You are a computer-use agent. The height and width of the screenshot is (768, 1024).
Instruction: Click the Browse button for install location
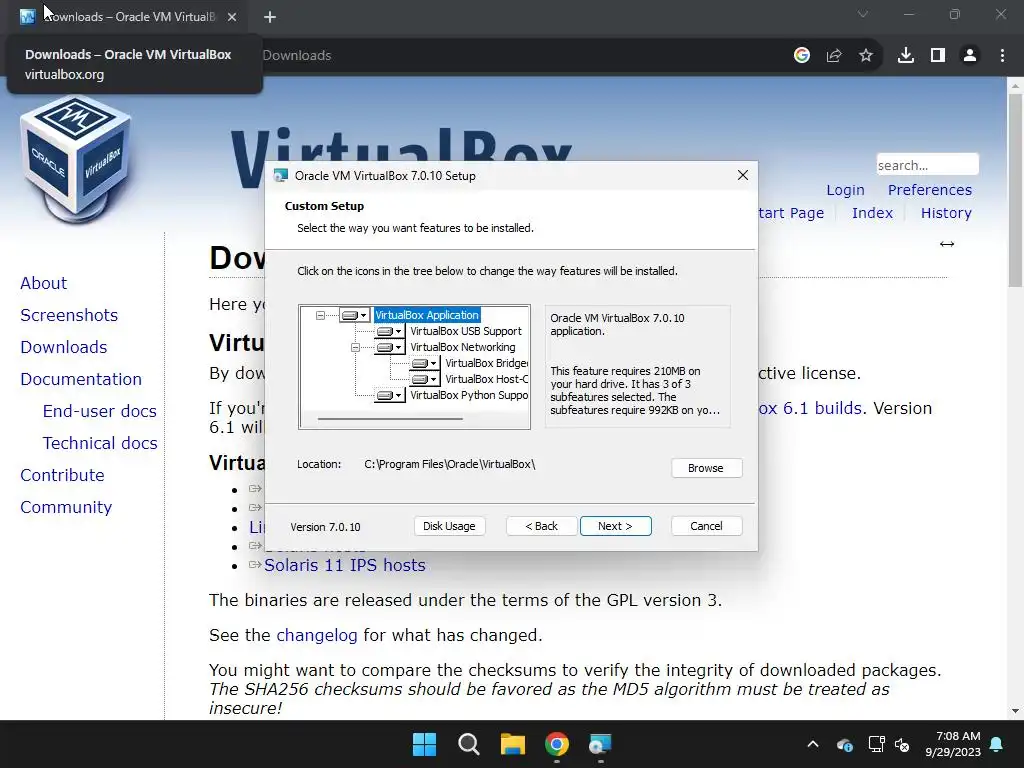pos(706,468)
